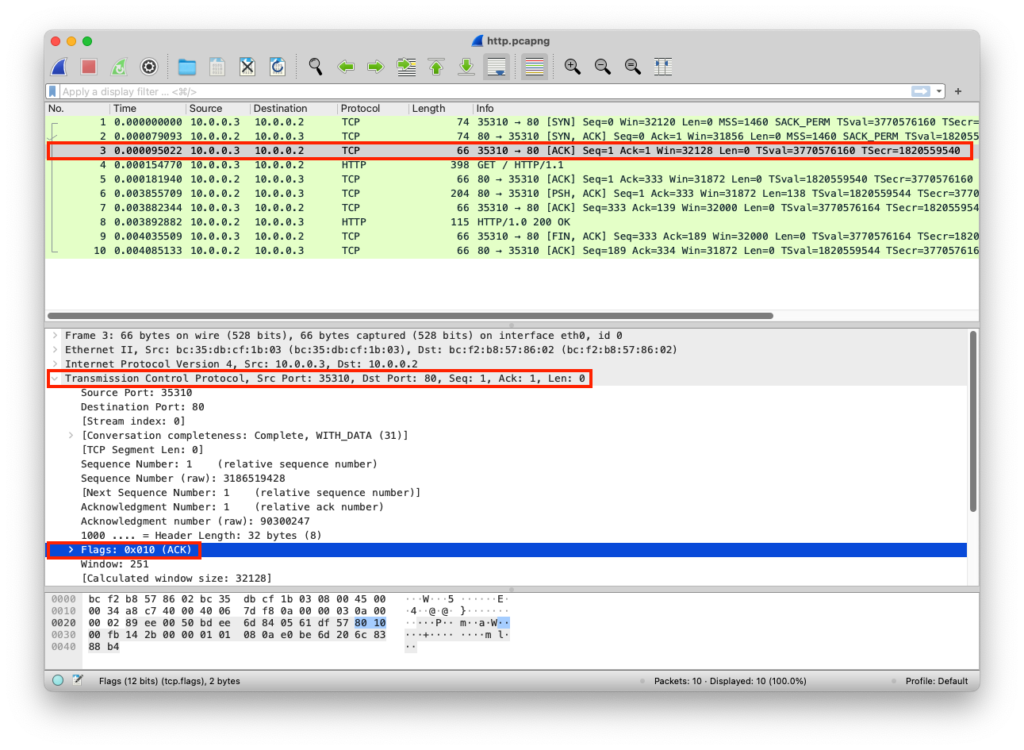Collapse the Transmission Control Protocol section
Screen dimensions: 1024x750
coord(55,379)
